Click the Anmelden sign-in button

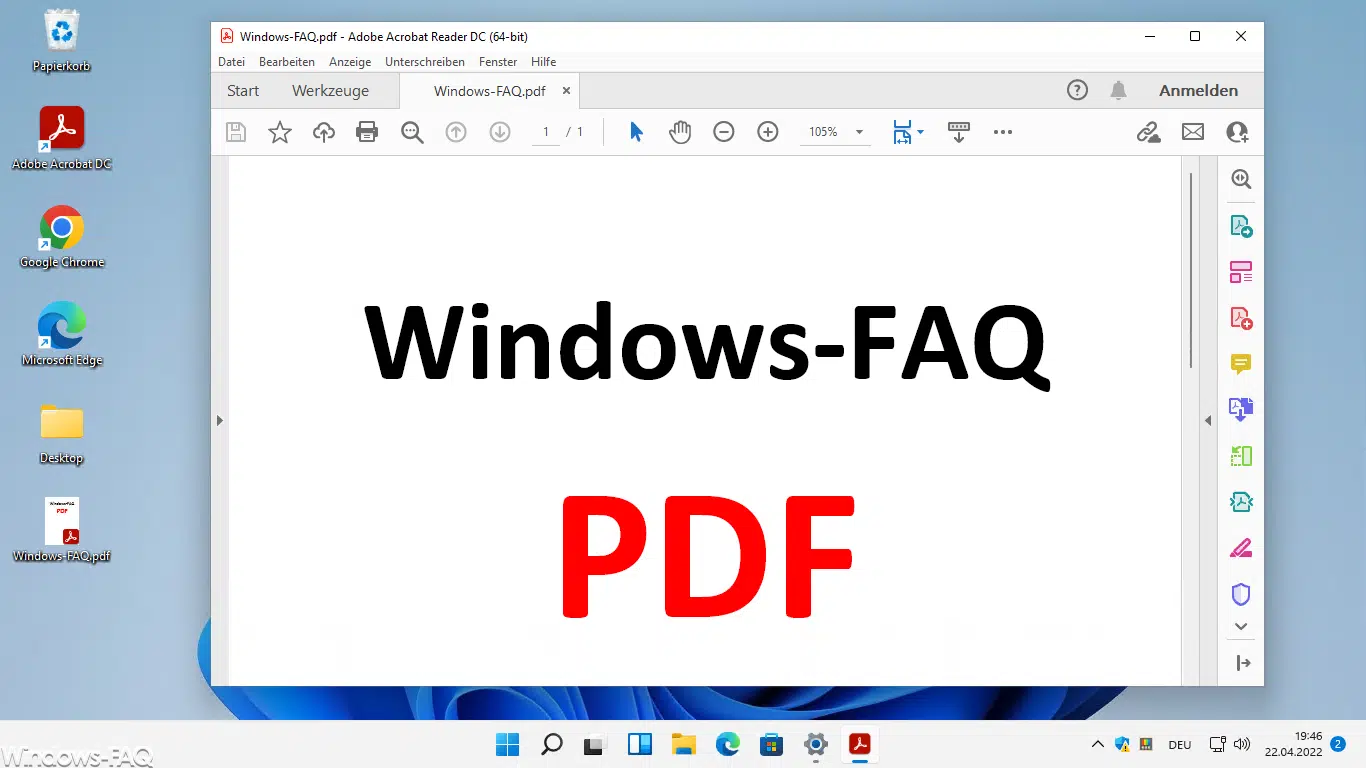coord(1198,91)
